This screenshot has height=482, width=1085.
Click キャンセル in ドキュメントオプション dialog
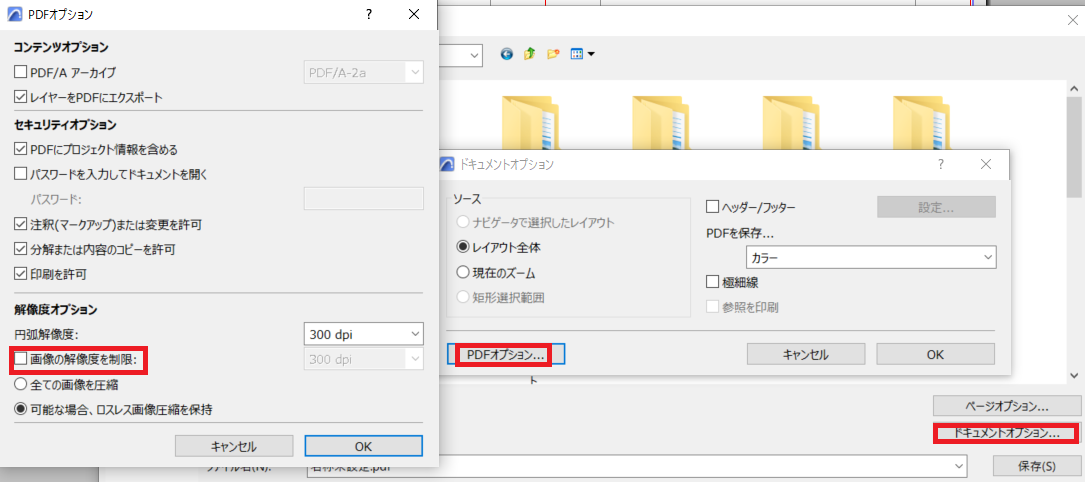click(805, 354)
